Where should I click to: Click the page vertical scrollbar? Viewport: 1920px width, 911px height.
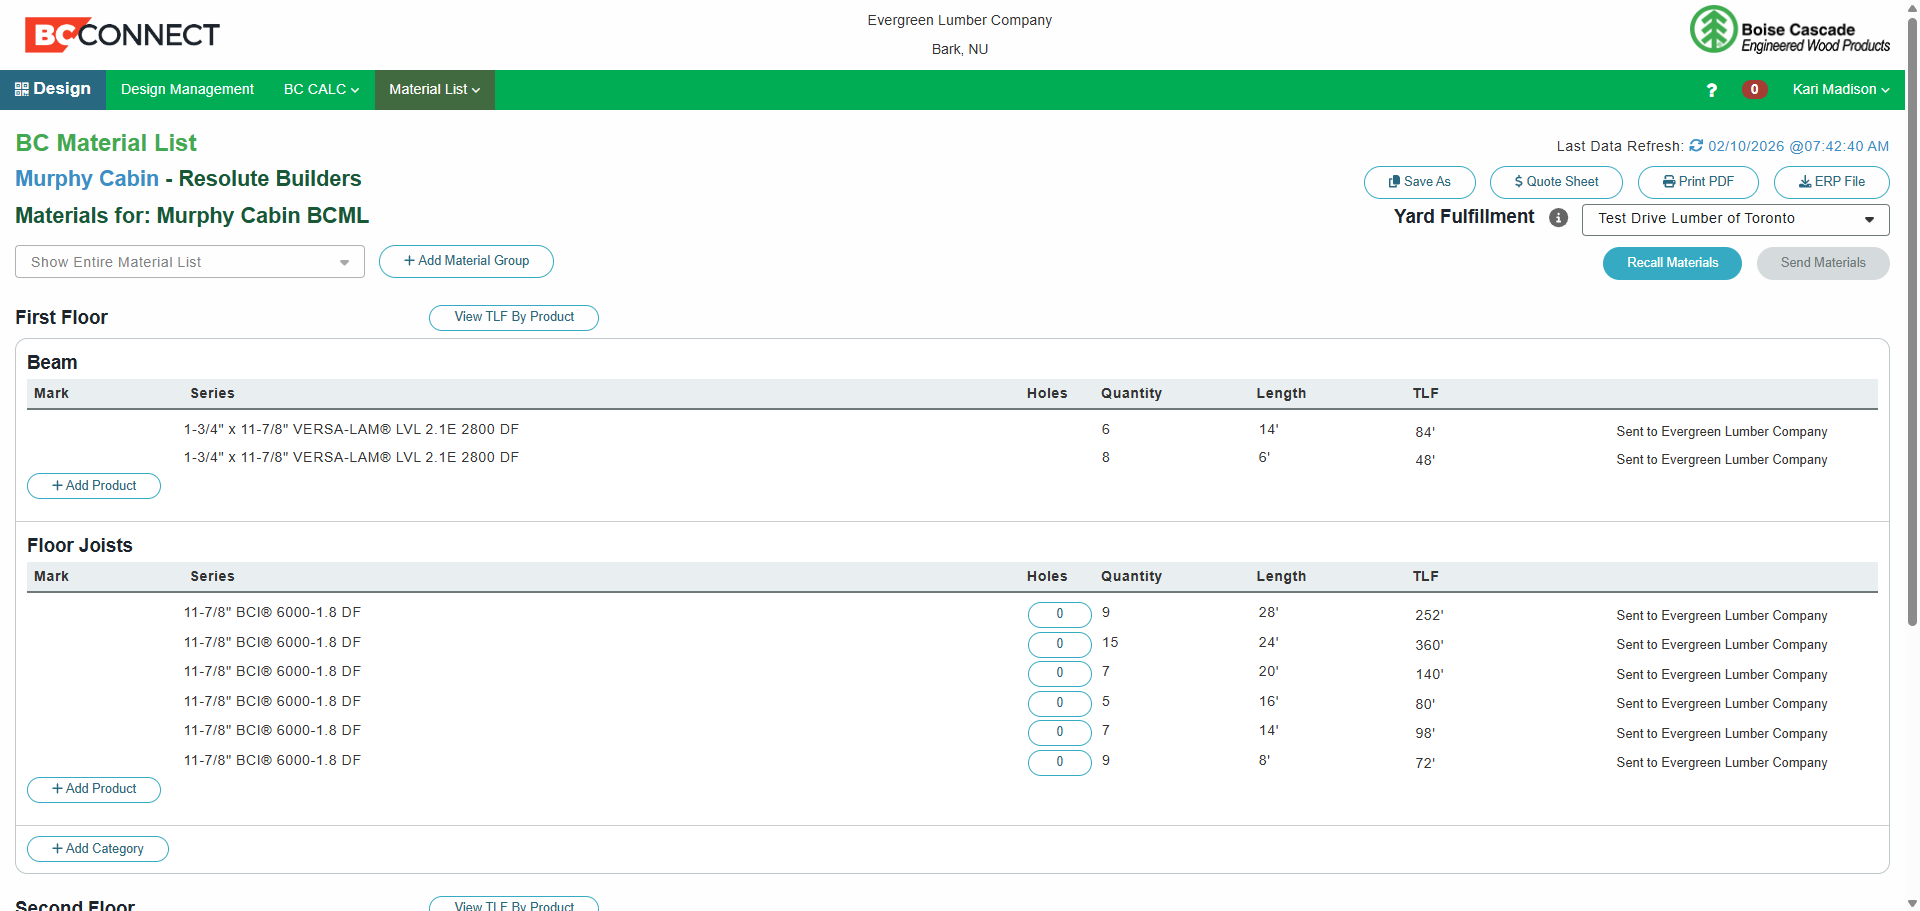point(1912,320)
